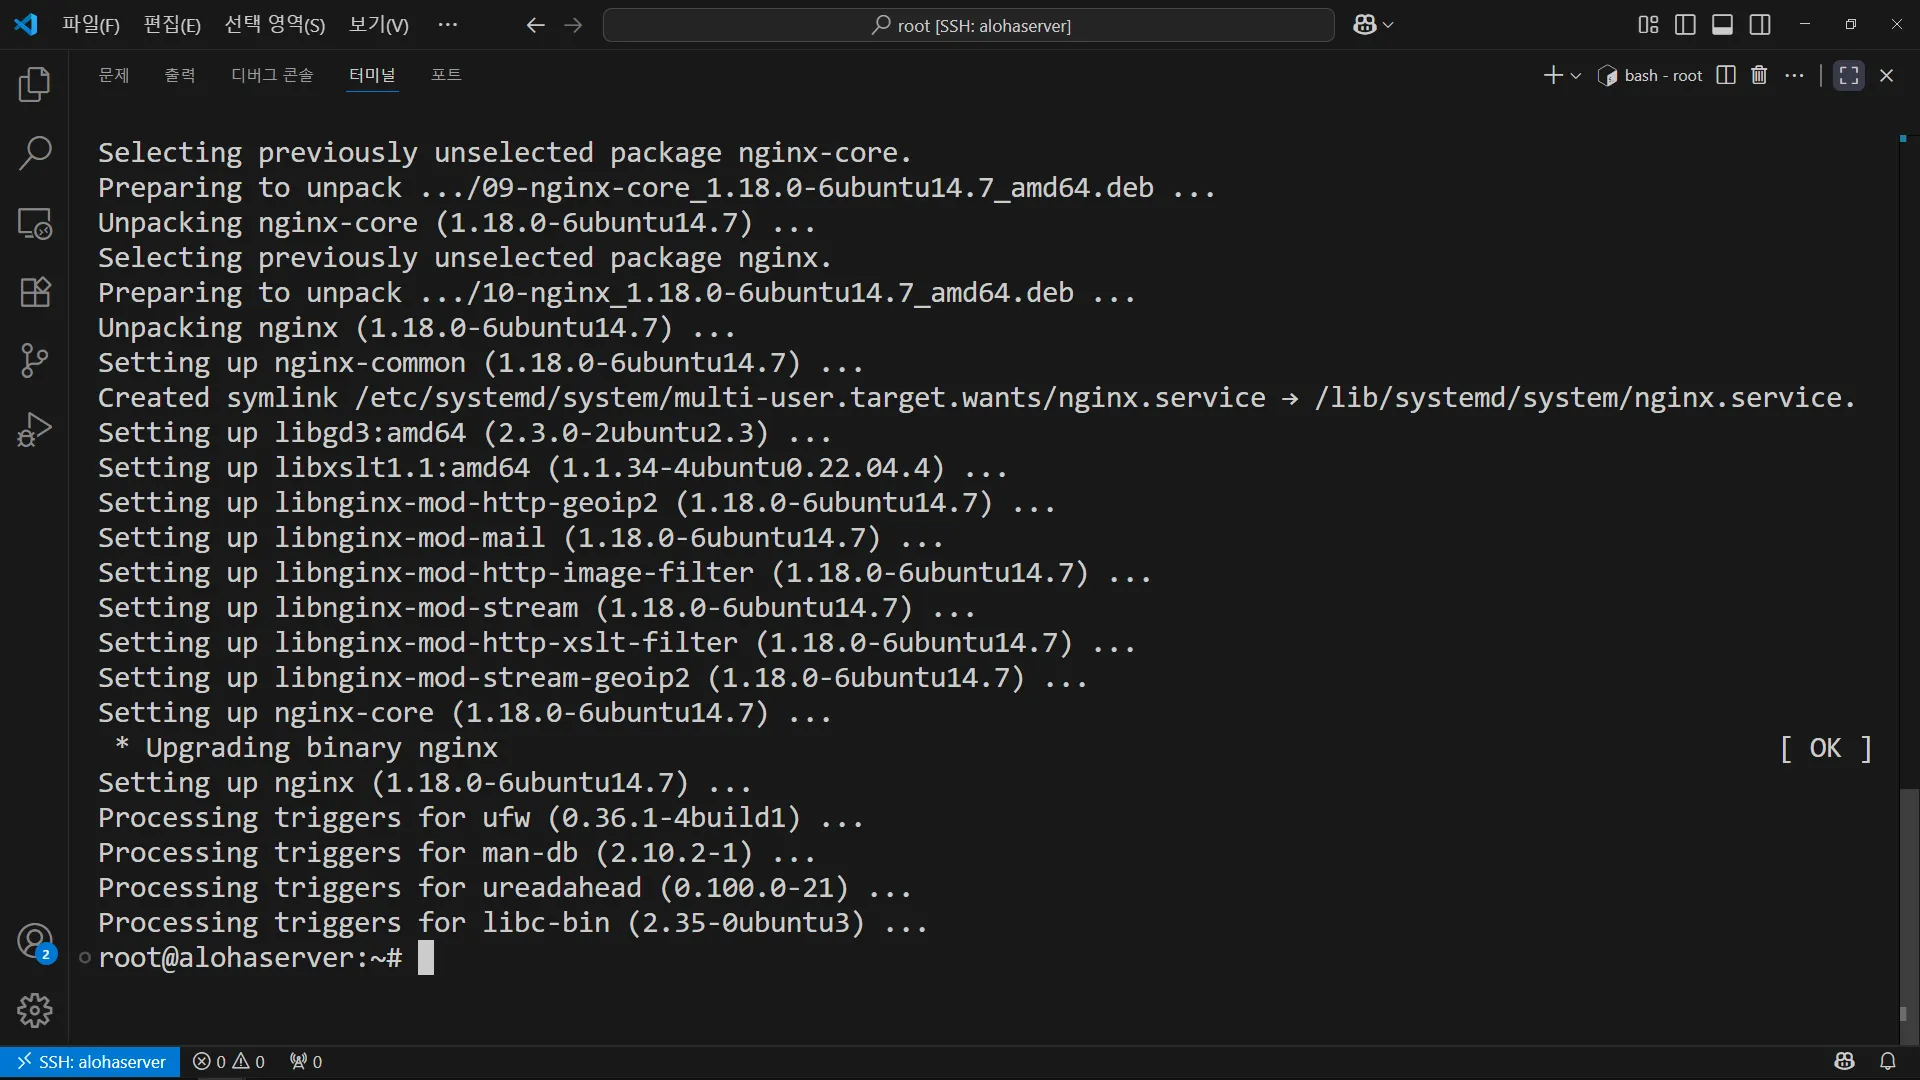The height and width of the screenshot is (1080, 1920).
Task: Toggle the bottom panel visibility
Action: [1722, 25]
